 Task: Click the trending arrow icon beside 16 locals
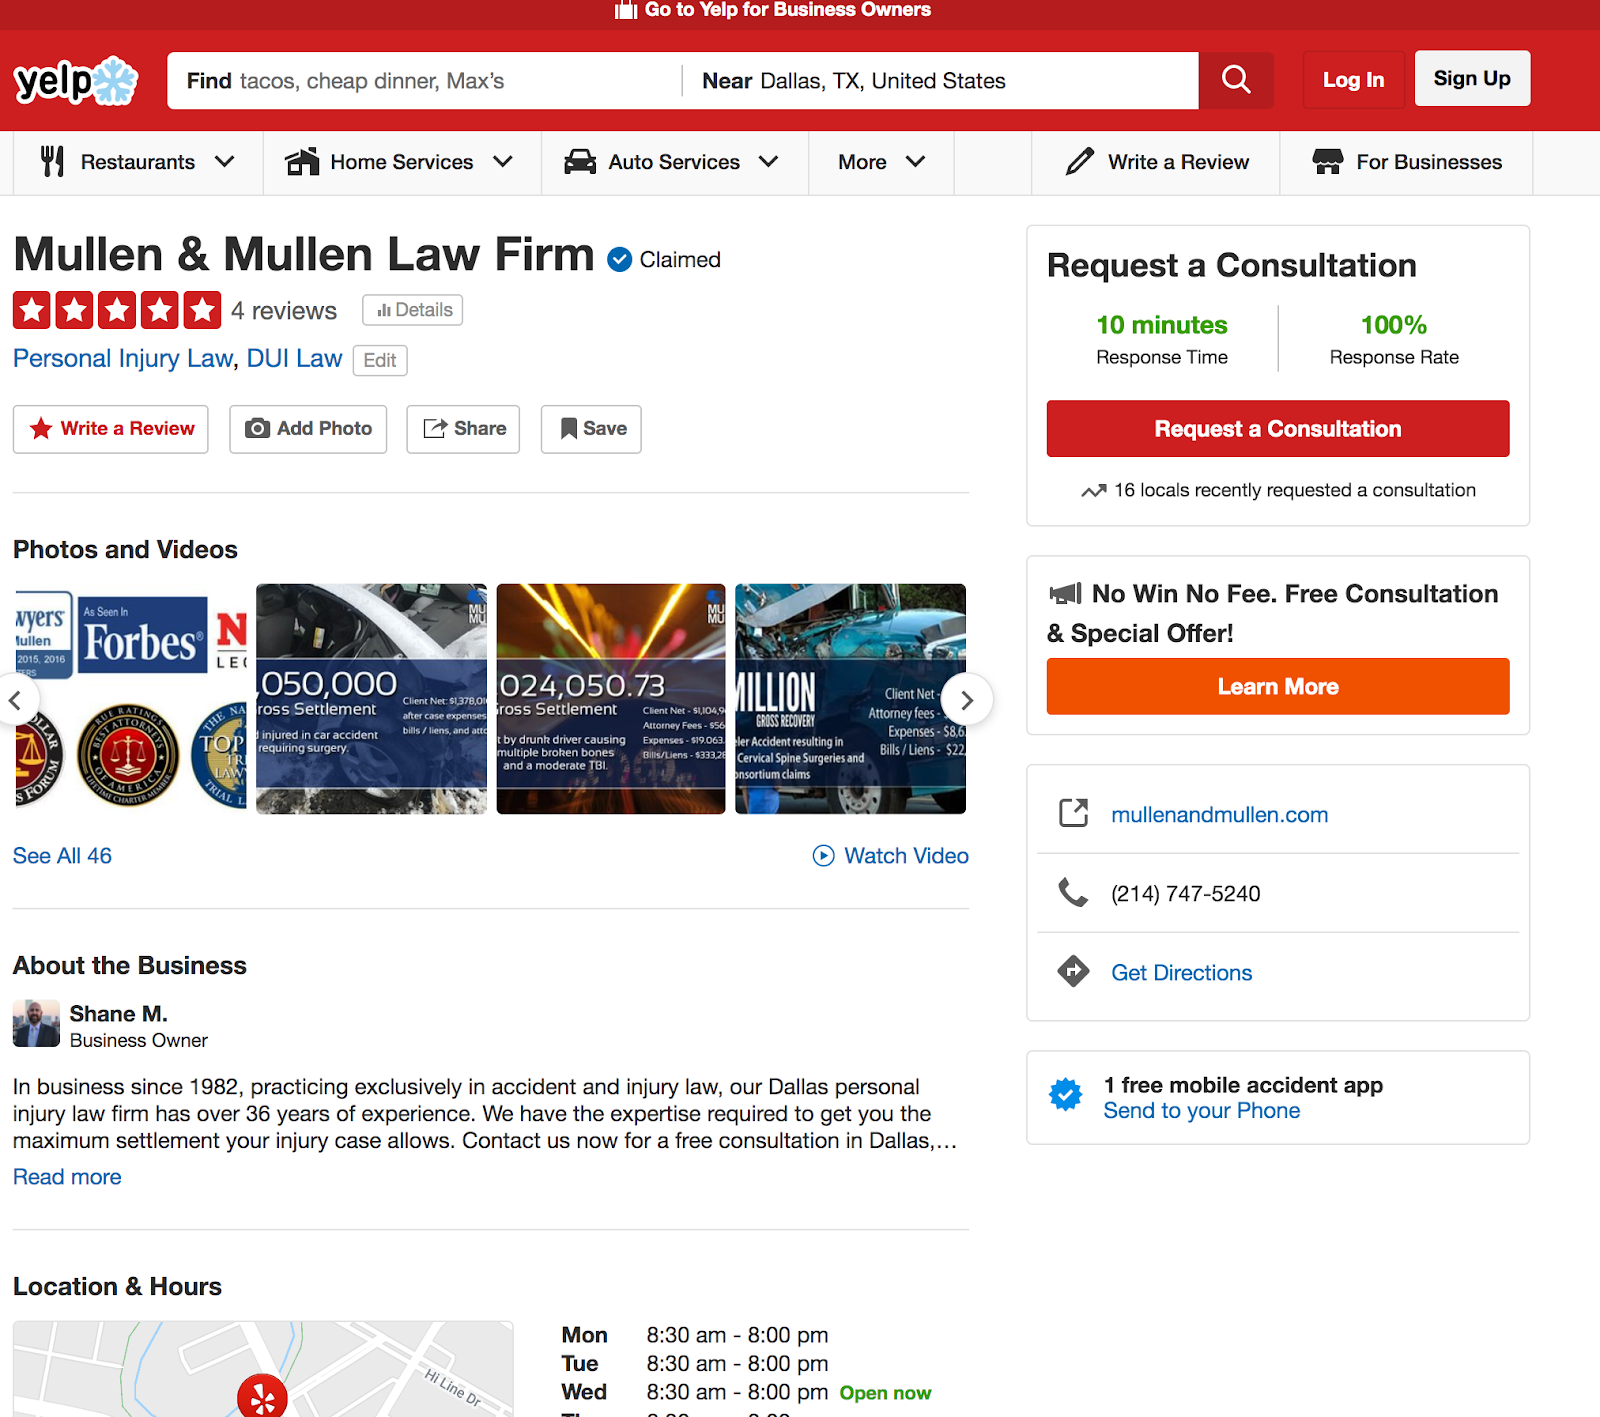1094,490
